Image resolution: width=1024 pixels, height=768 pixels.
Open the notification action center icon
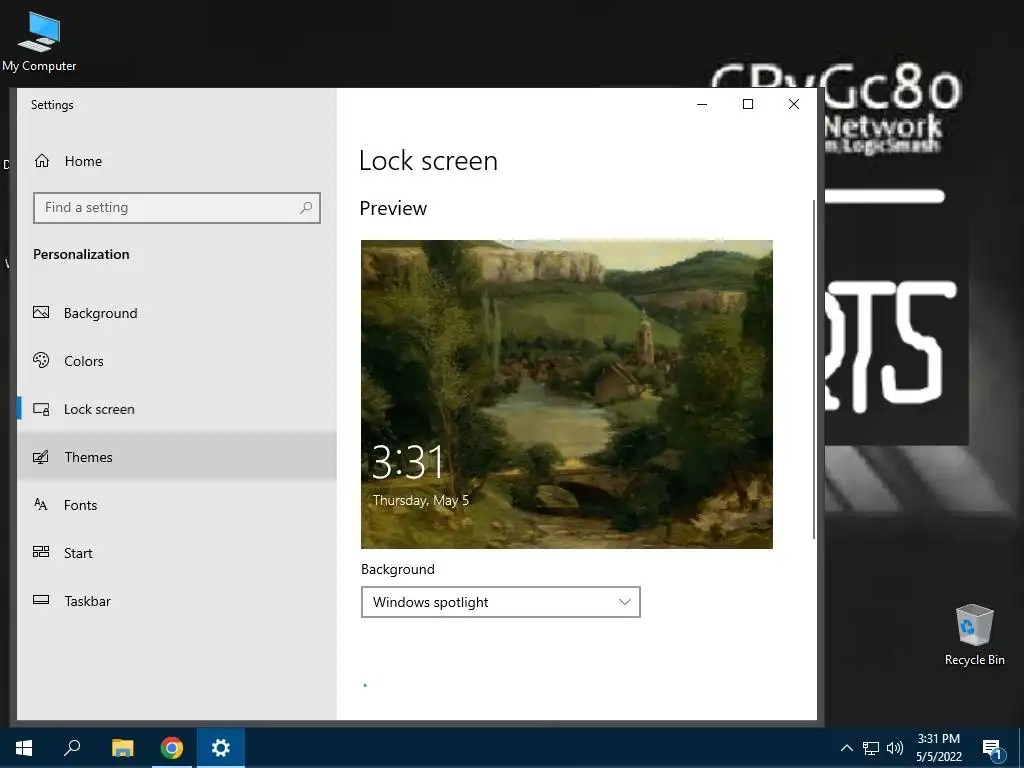[992, 749]
